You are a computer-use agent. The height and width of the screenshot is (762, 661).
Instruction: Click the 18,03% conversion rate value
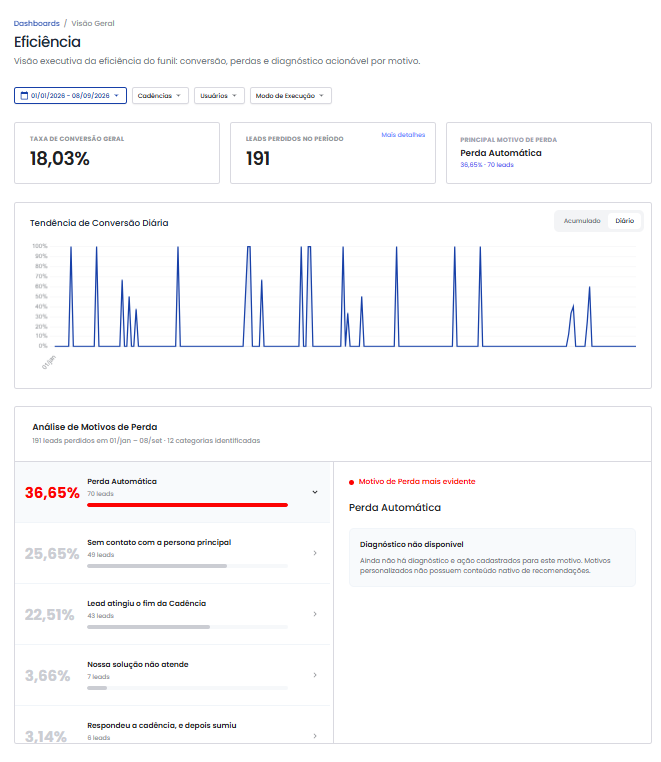click(60, 158)
